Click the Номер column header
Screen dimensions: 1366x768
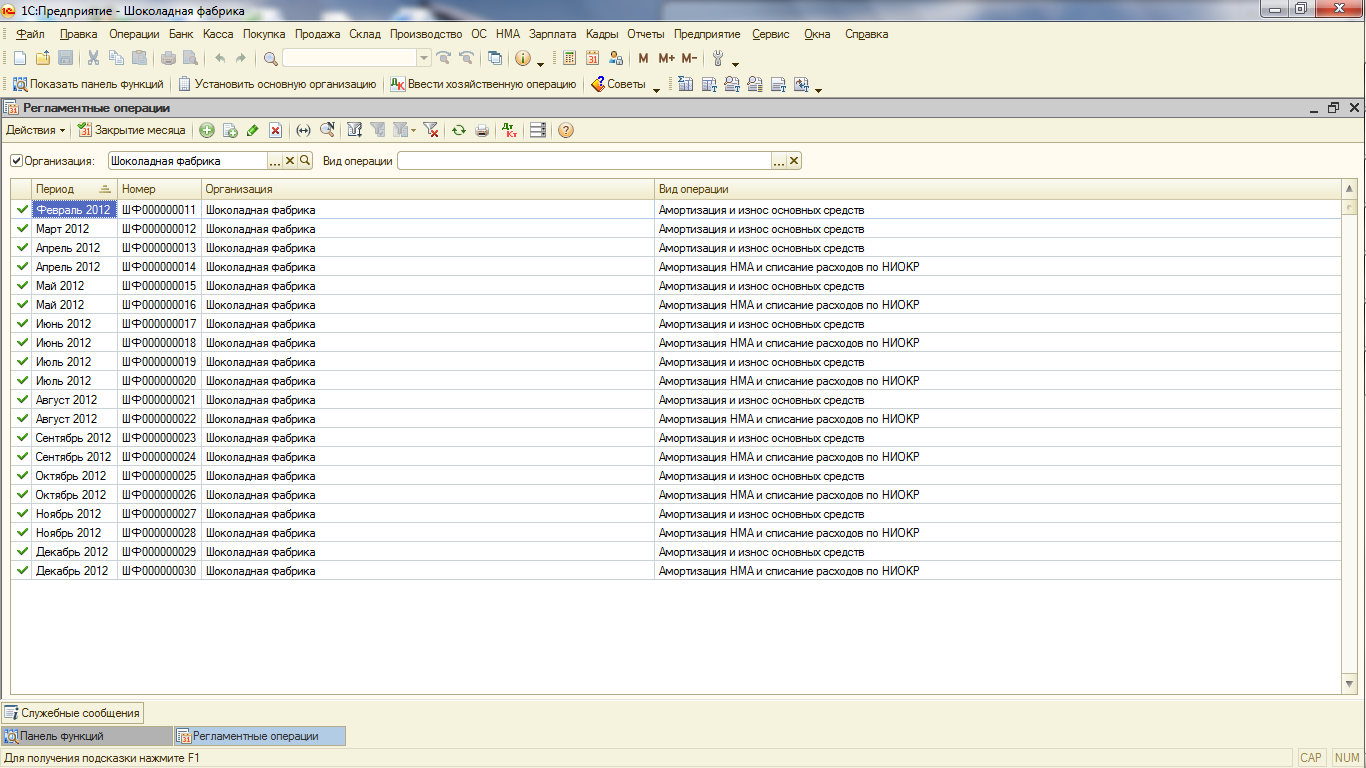(x=159, y=189)
